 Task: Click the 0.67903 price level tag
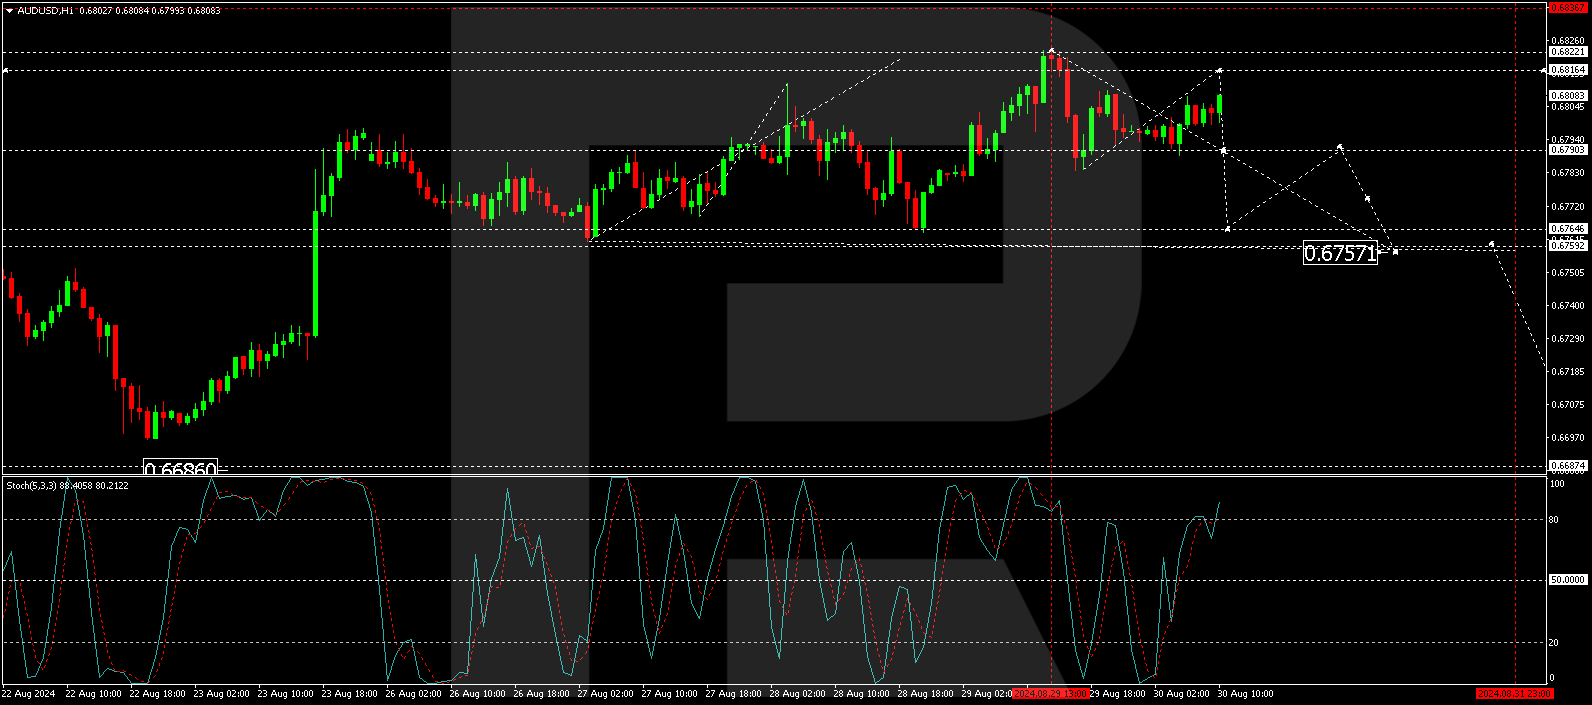[x=1568, y=150]
